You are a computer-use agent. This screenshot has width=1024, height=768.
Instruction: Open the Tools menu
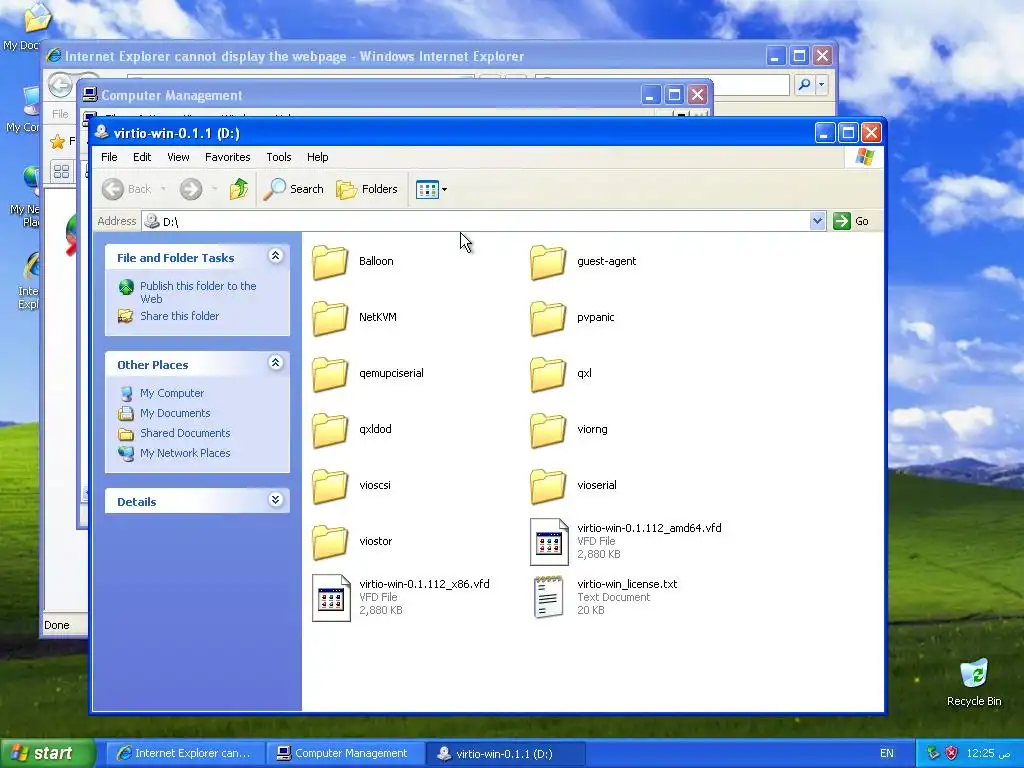tap(278, 157)
